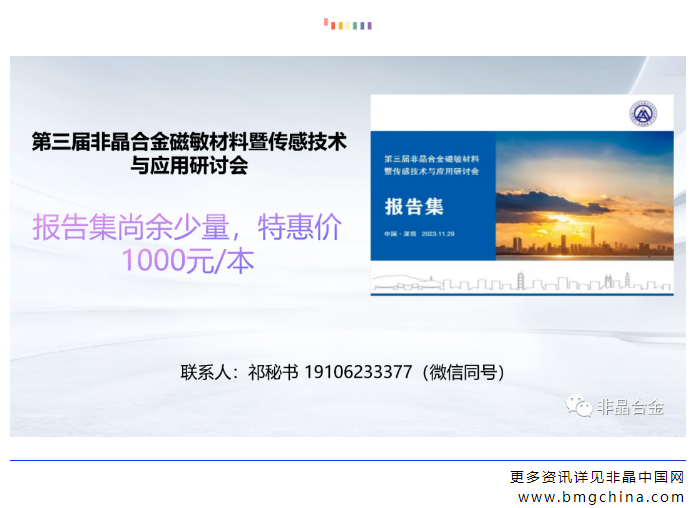Screen dimensions: 693x508
Task: Click the round emblem logo on the report cover
Action: pyautogui.click(x=643, y=114)
